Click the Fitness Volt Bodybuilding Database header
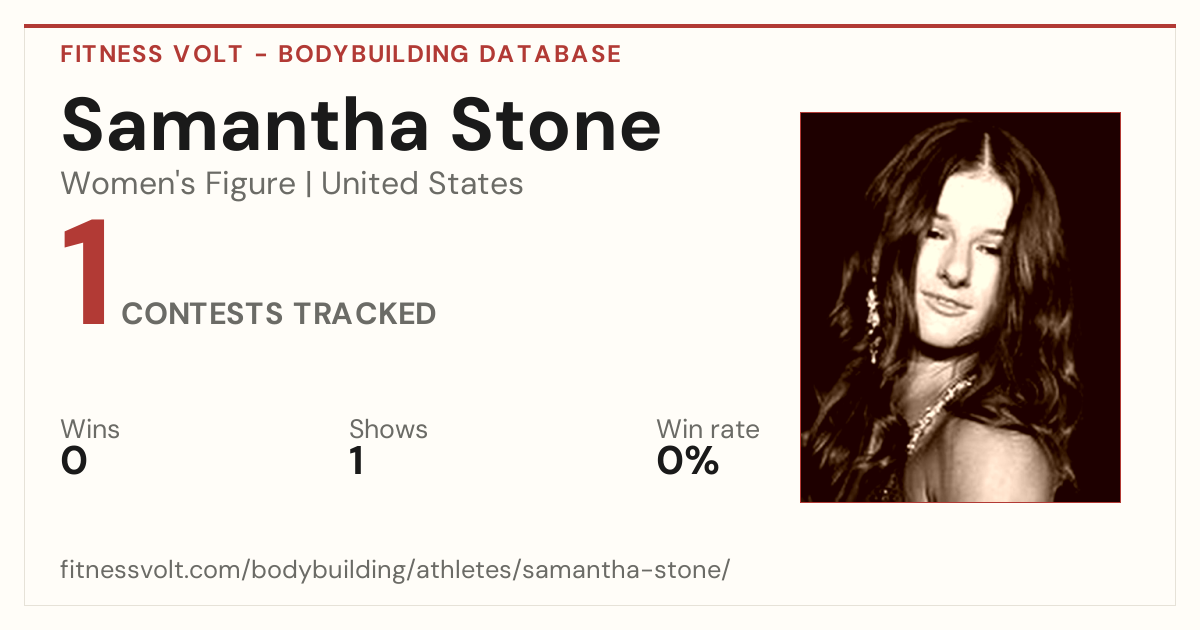The height and width of the screenshot is (630, 1200). coord(341,54)
